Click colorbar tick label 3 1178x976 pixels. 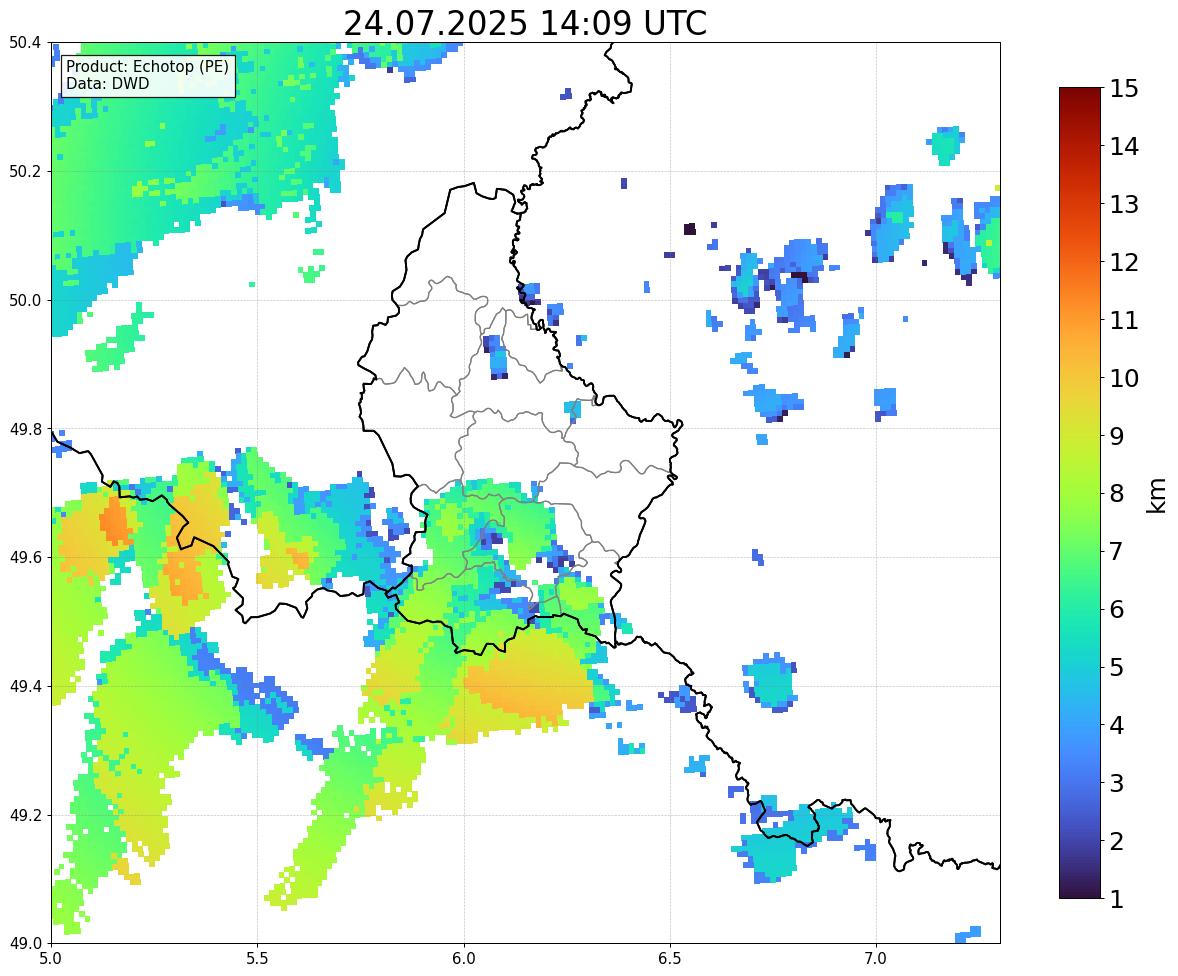point(1117,783)
